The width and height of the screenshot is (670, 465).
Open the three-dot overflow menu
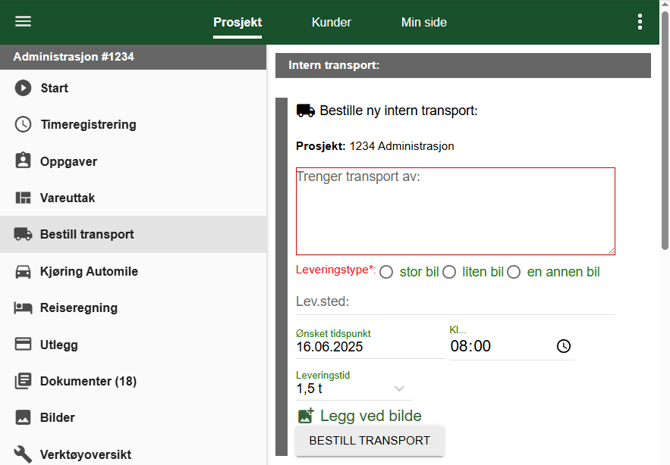(x=640, y=22)
